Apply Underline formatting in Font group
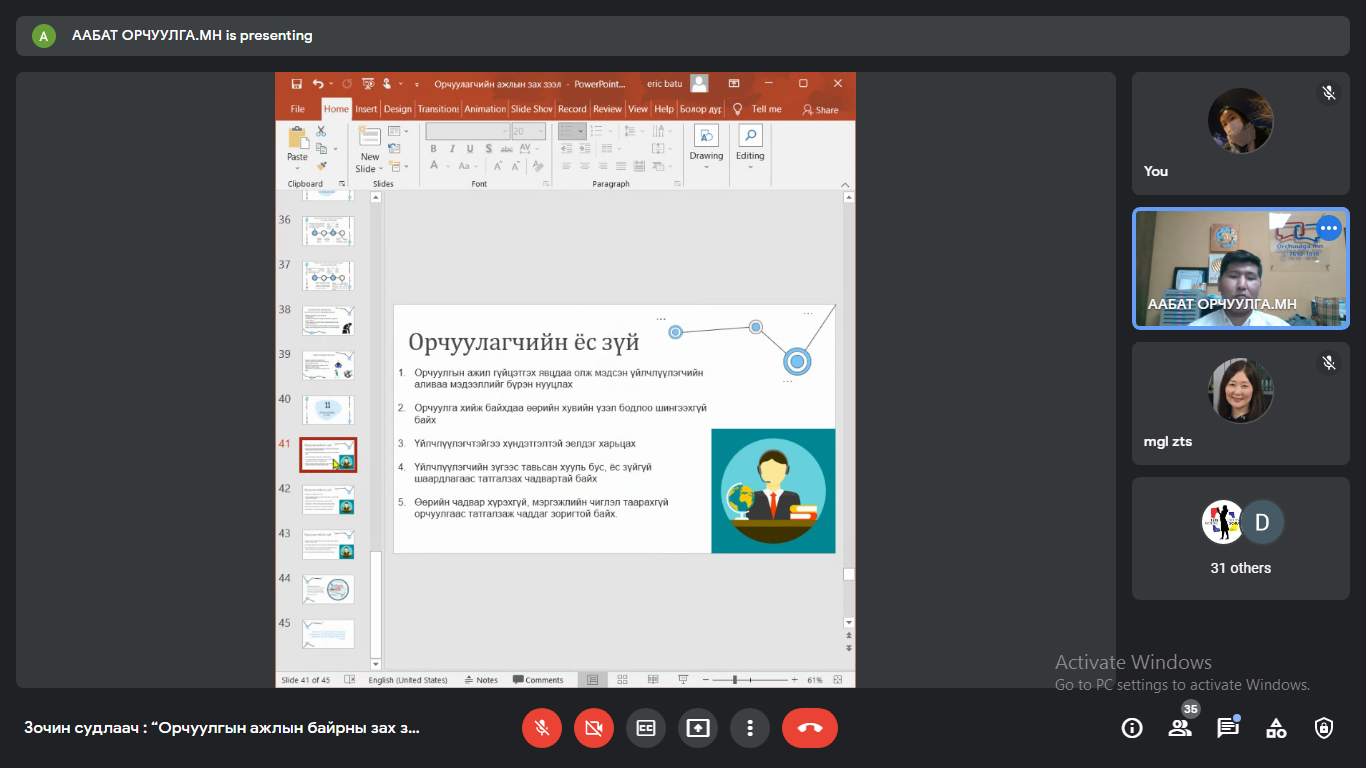Viewport: 1366px width, 768px height. (x=470, y=148)
